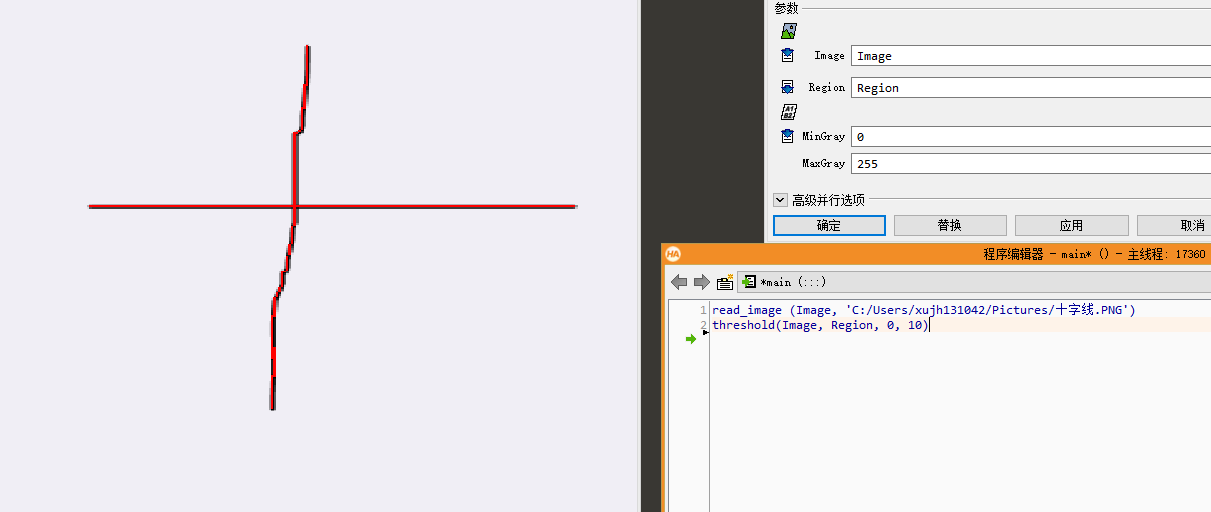
Task: Click the new procedure icon with star
Action: click(x=725, y=282)
